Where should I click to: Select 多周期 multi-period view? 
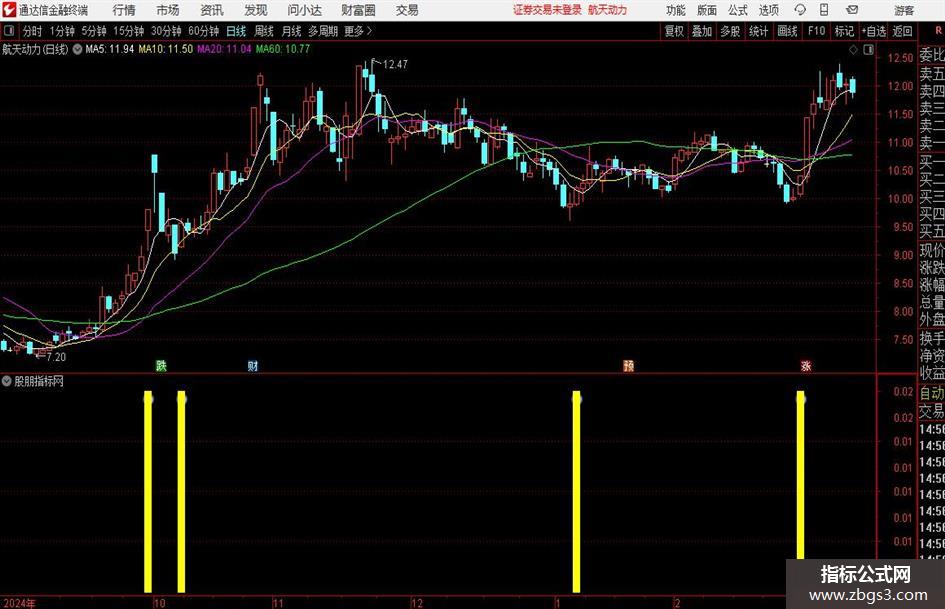click(x=323, y=31)
